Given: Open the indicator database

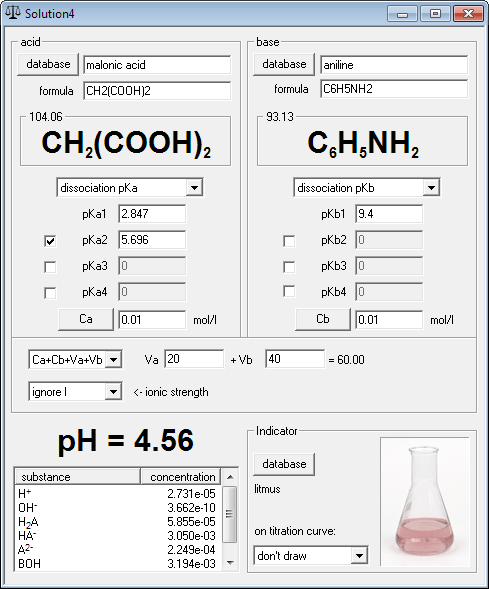Looking at the screenshot, I should coord(284,464).
